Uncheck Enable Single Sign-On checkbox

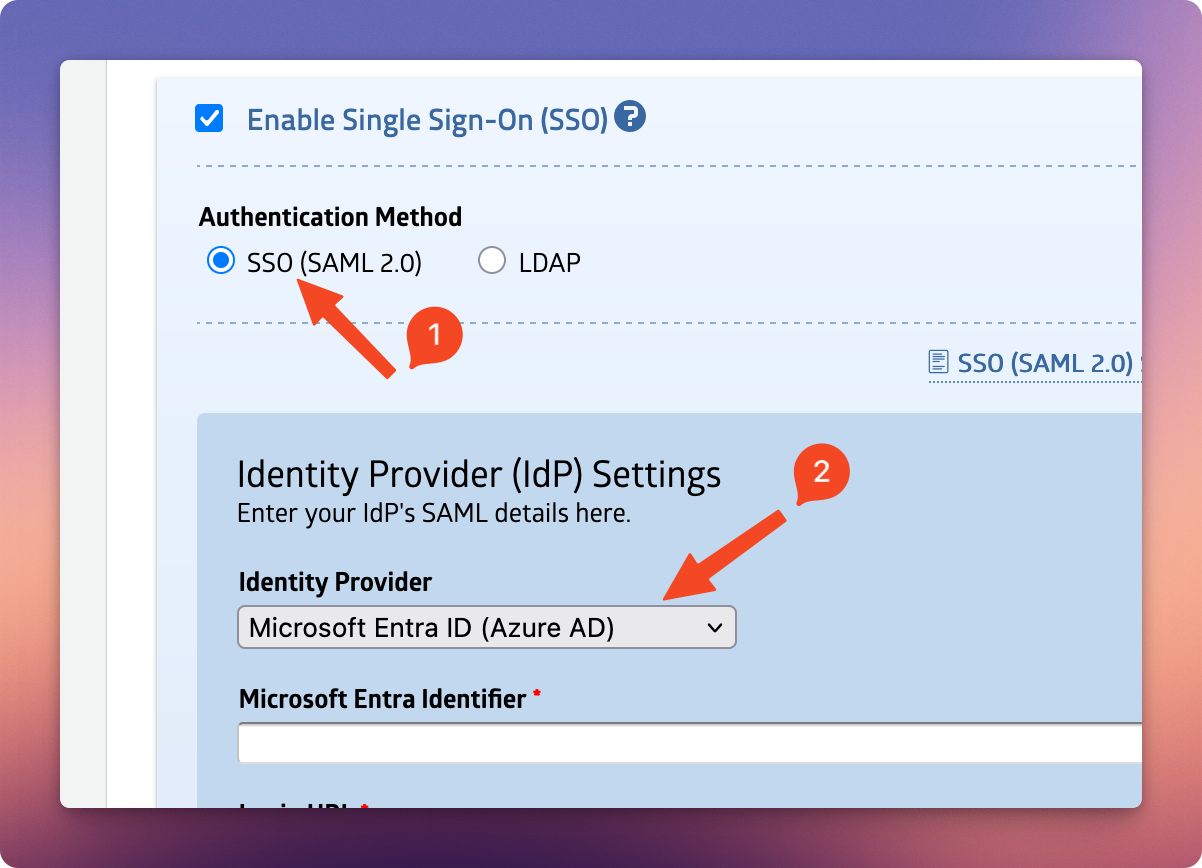pos(209,119)
